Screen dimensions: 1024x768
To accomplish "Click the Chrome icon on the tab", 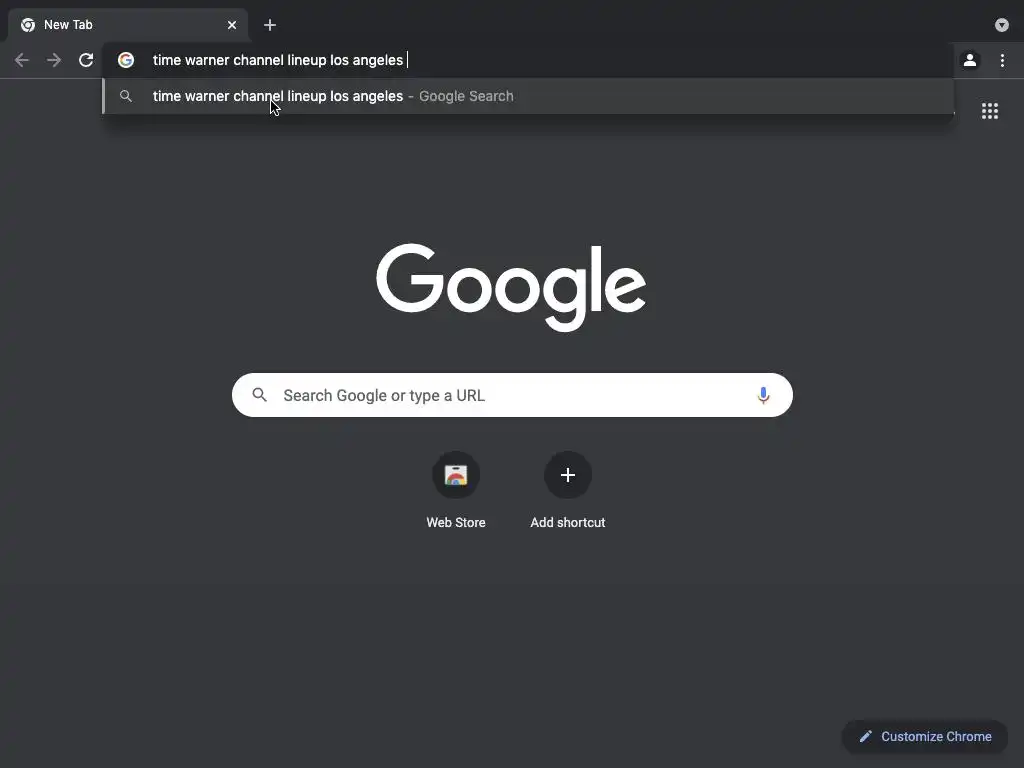I will (x=28, y=25).
